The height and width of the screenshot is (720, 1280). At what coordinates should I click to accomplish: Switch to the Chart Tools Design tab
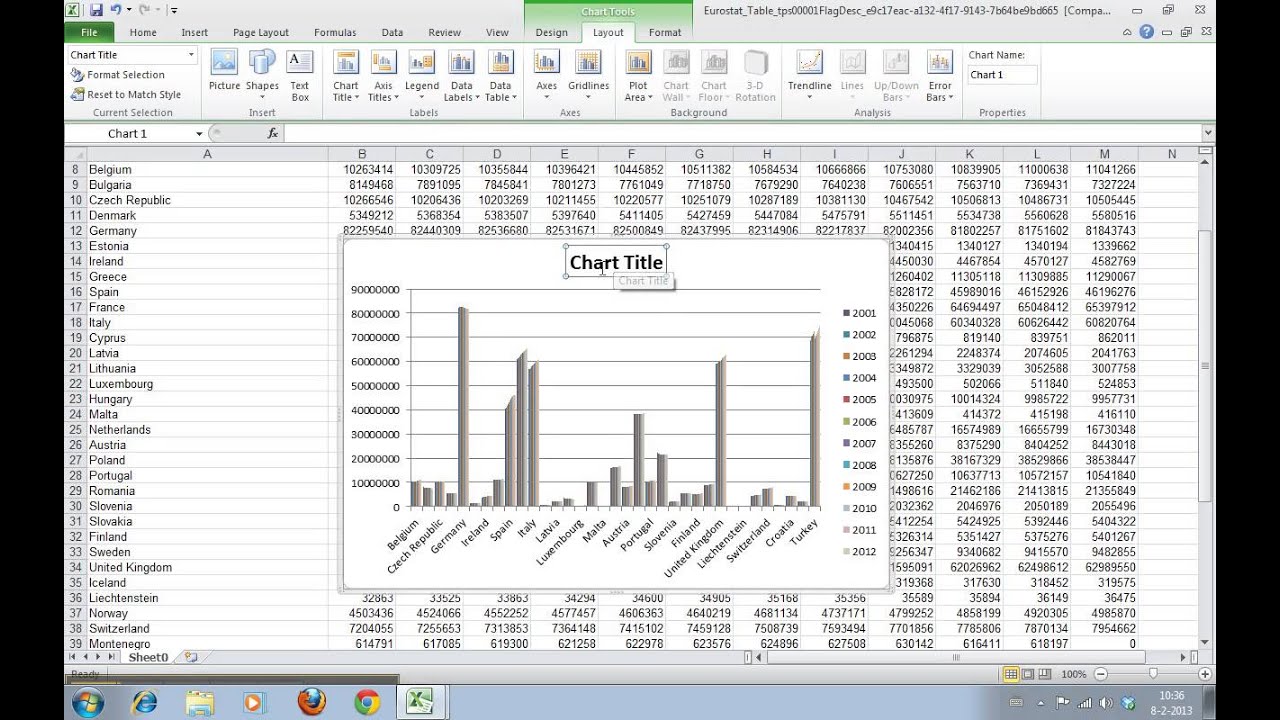(x=551, y=32)
